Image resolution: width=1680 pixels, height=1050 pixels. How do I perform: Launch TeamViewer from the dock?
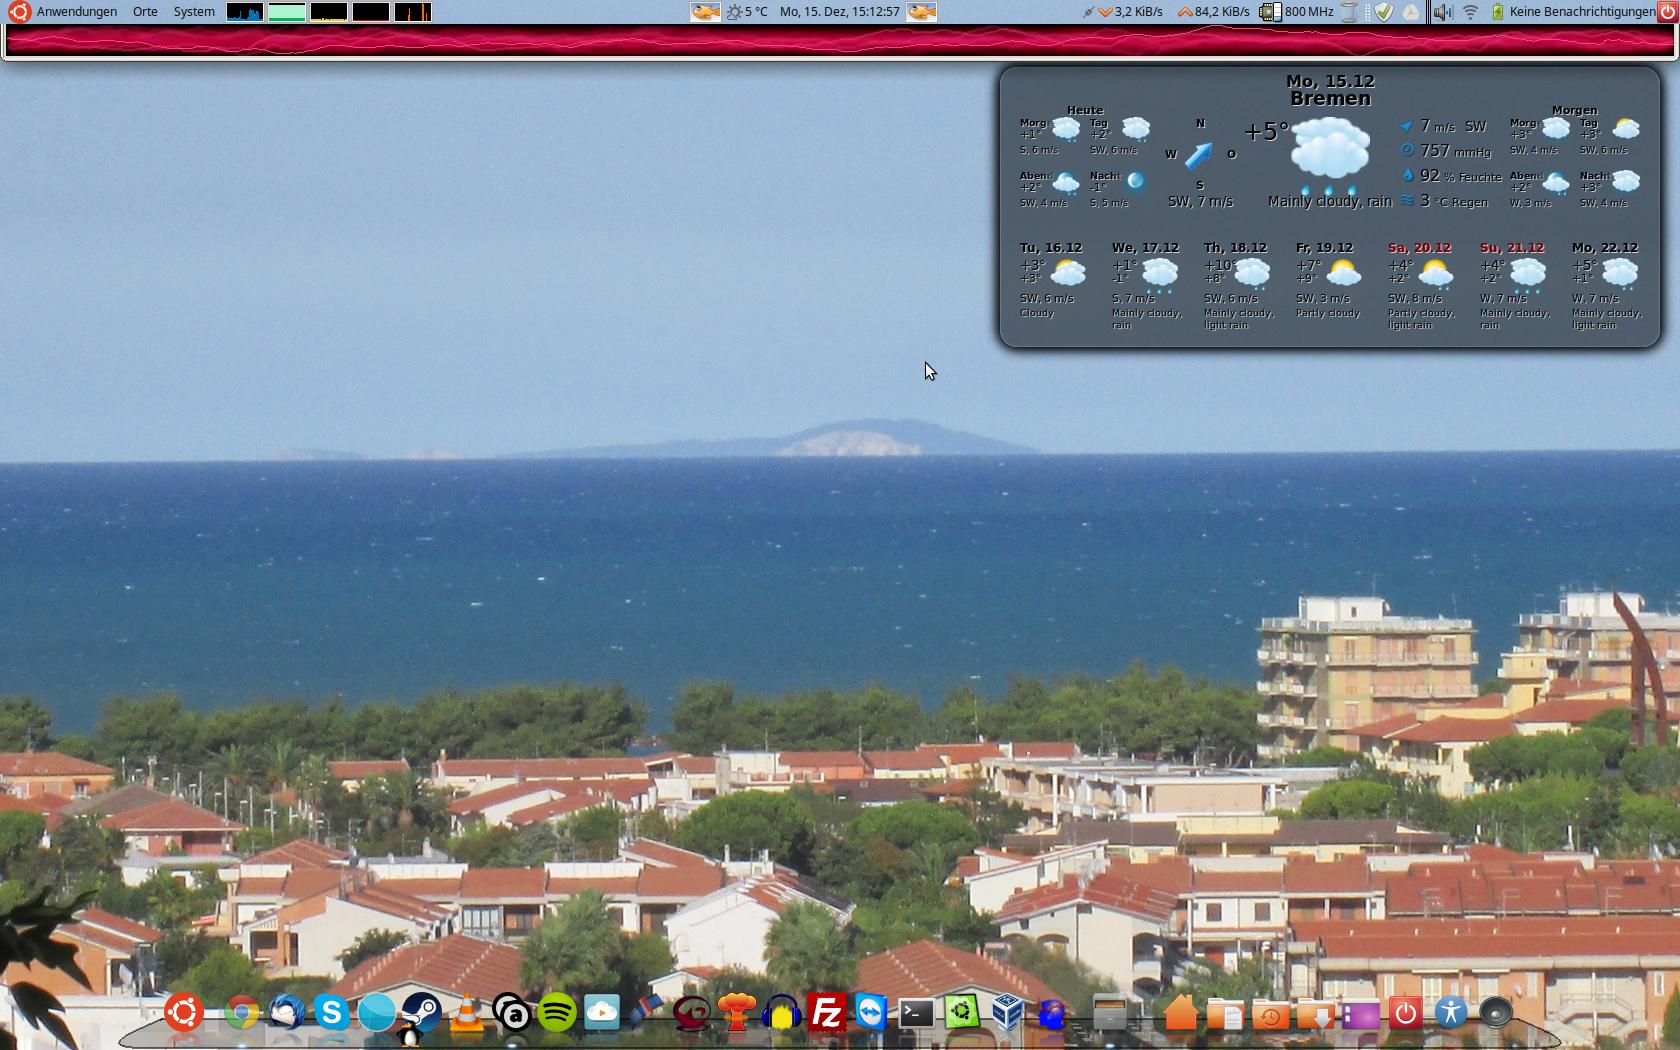coord(872,1013)
